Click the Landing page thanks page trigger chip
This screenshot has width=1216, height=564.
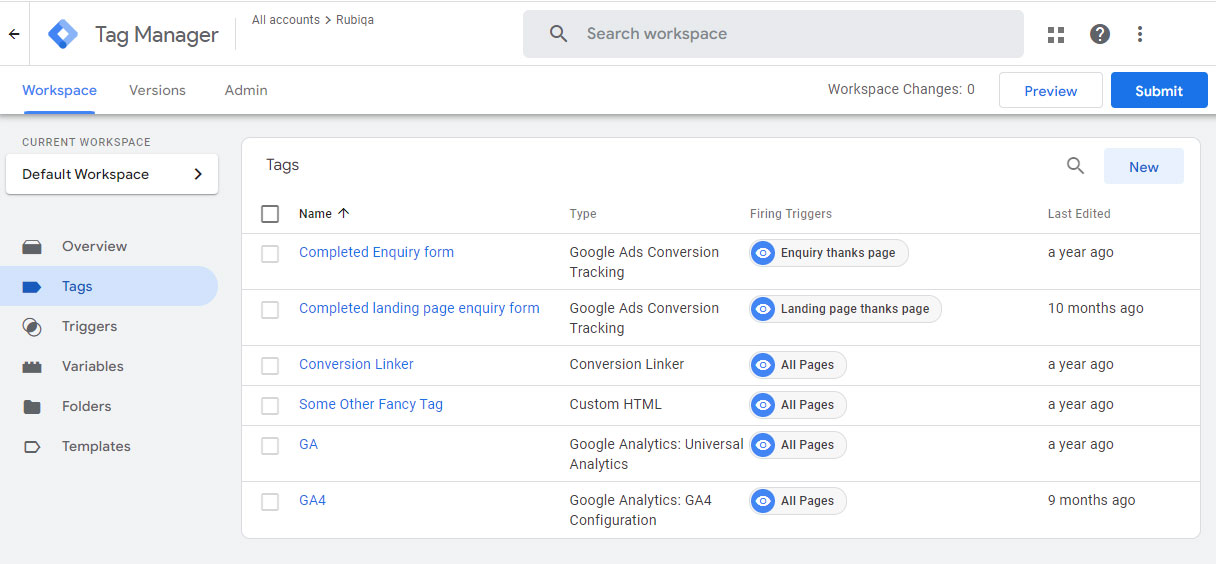(x=846, y=309)
